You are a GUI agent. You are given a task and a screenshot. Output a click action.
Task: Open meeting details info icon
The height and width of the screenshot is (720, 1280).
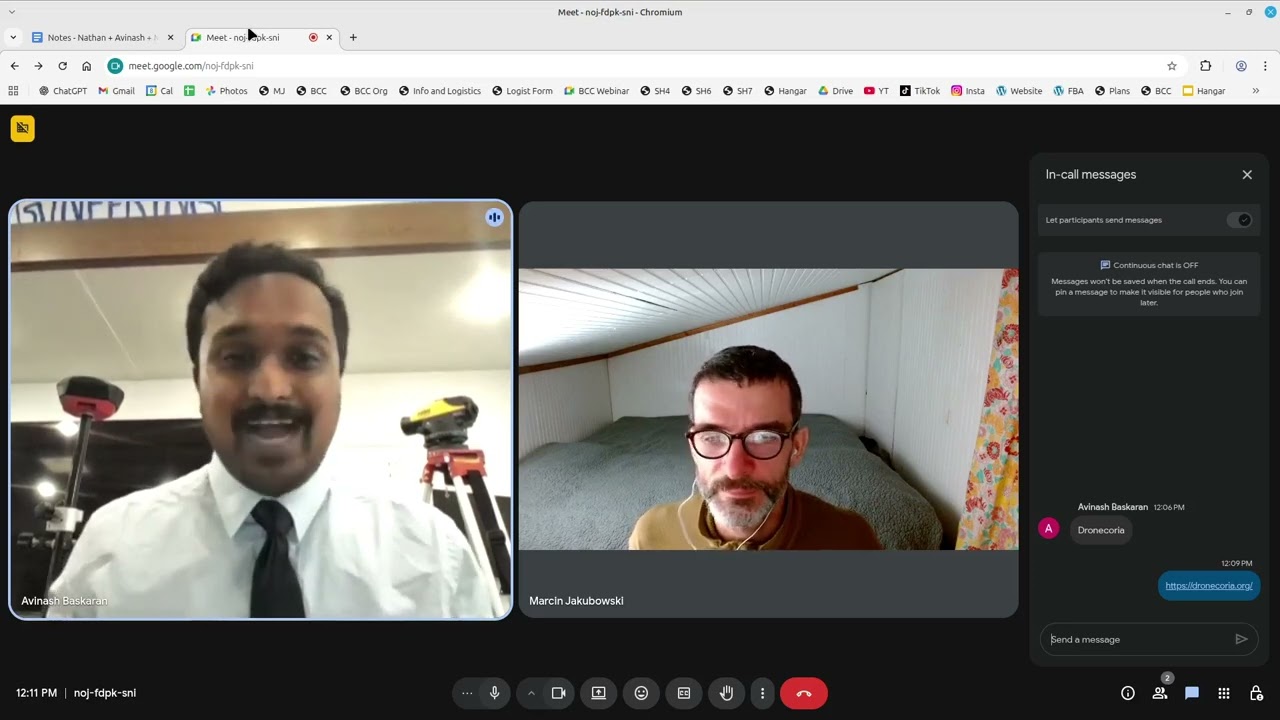[x=1128, y=693]
